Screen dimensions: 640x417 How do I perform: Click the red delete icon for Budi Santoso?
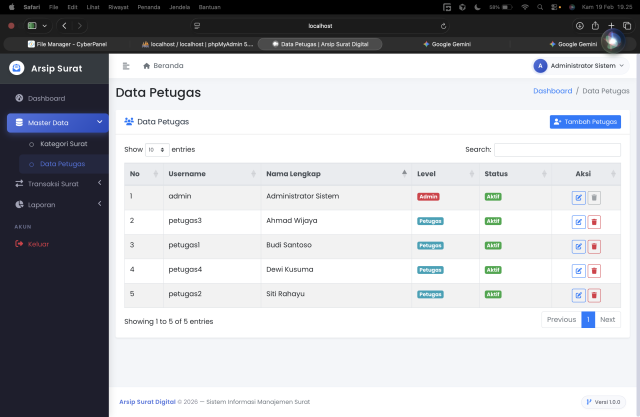594,246
